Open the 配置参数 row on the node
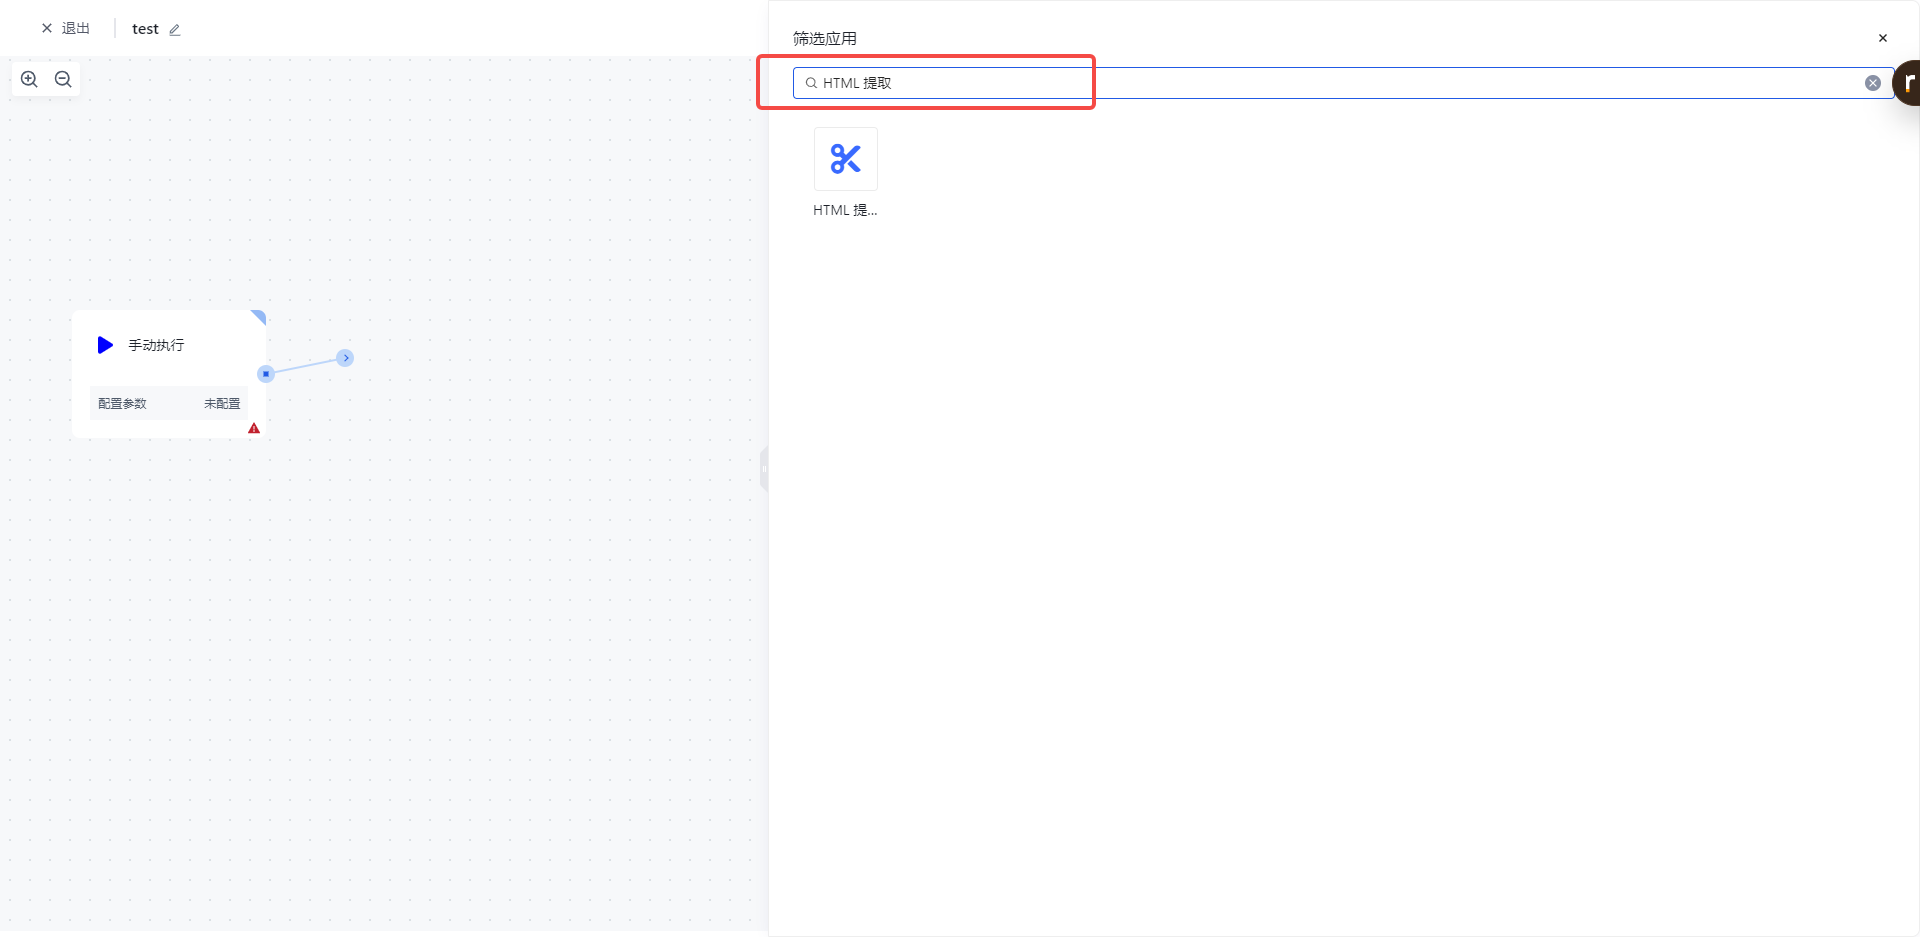The image size is (1920, 937). point(123,404)
